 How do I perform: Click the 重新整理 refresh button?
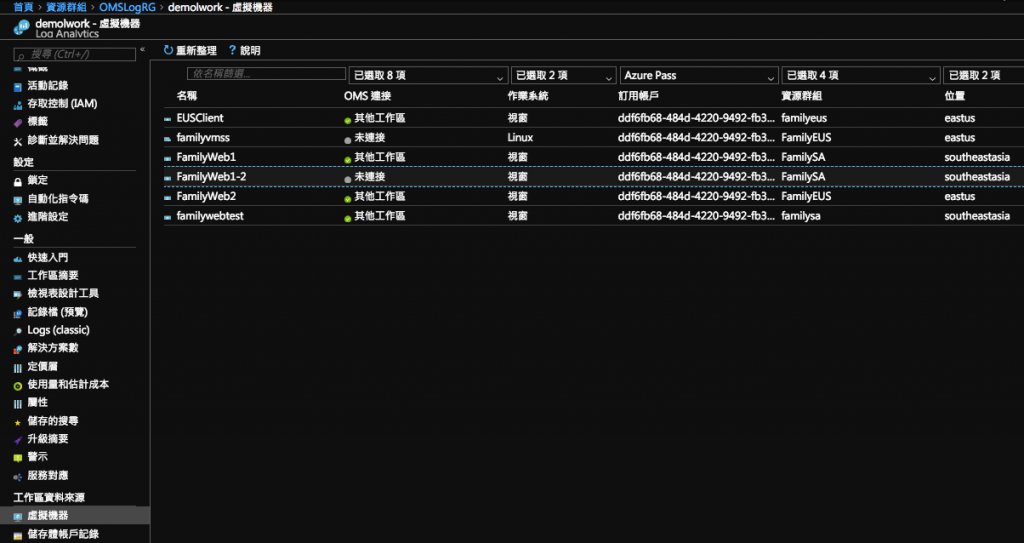(190, 50)
